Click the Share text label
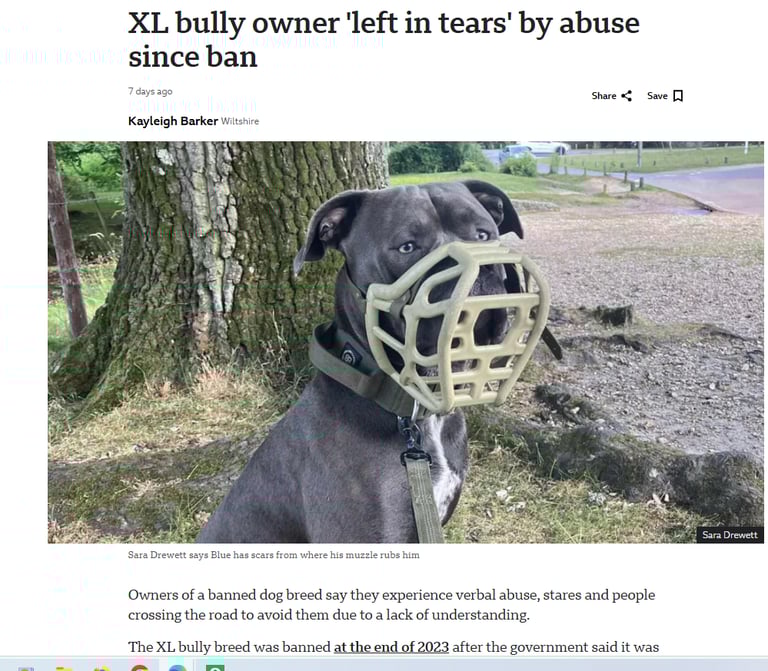Image resolution: width=768 pixels, height=671 pixels. (x=603, y=96)
